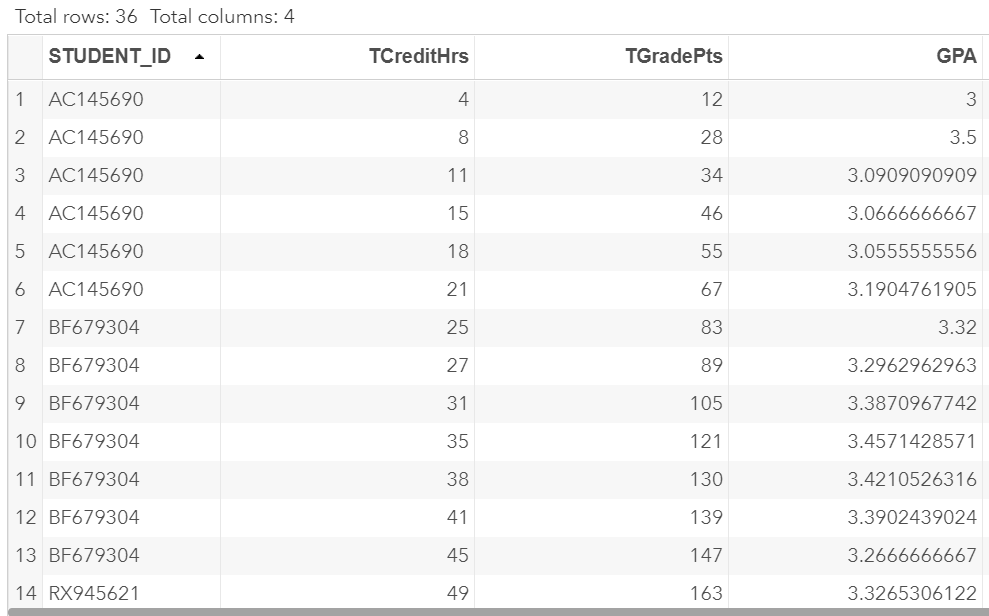Click the GPA cell 3.32
This screenshot has height=616, width=989.
tap(958, 327)
